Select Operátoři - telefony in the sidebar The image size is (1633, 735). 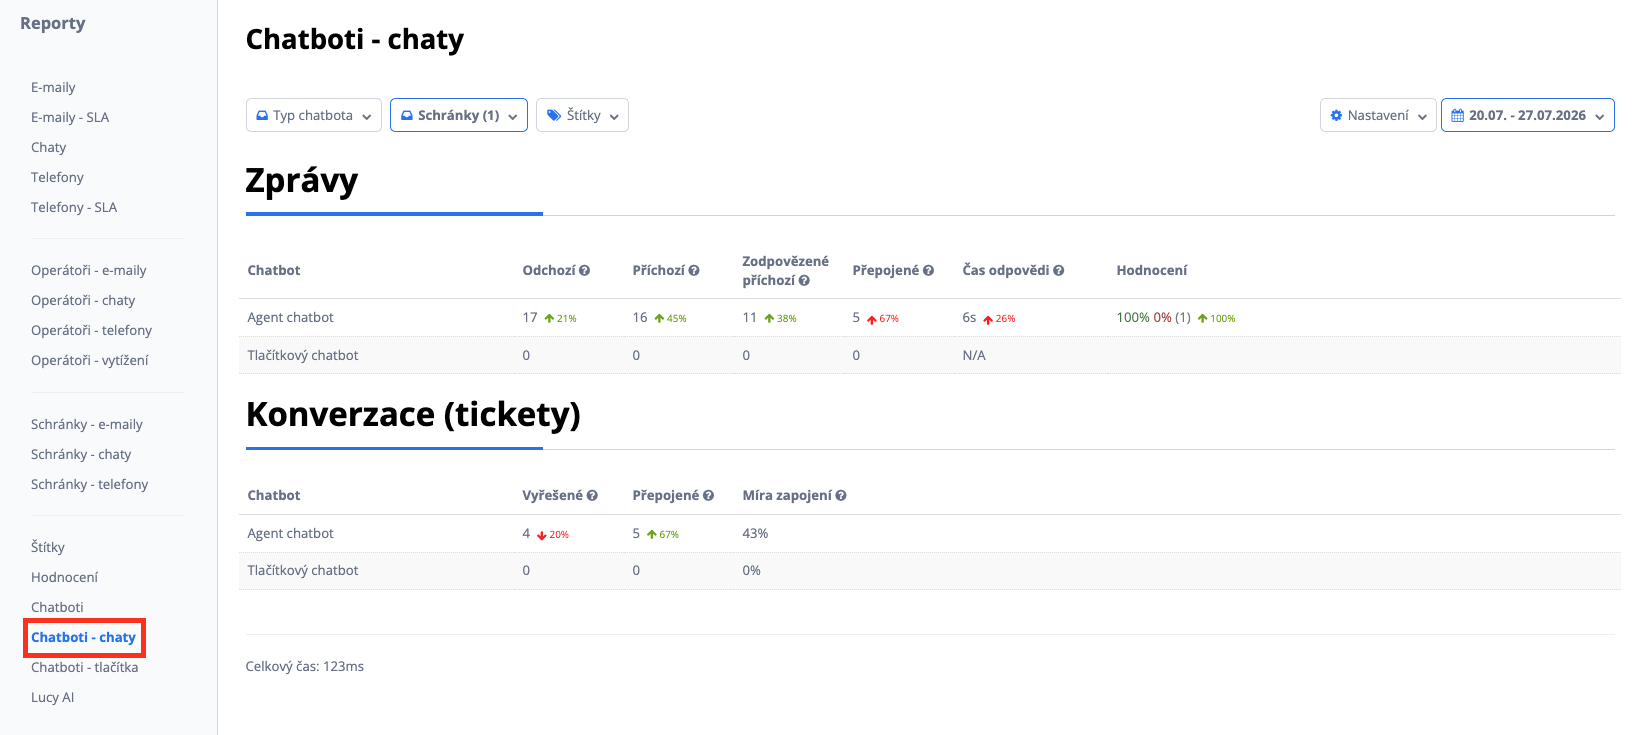pyautogui.click(x=91, y=330)
